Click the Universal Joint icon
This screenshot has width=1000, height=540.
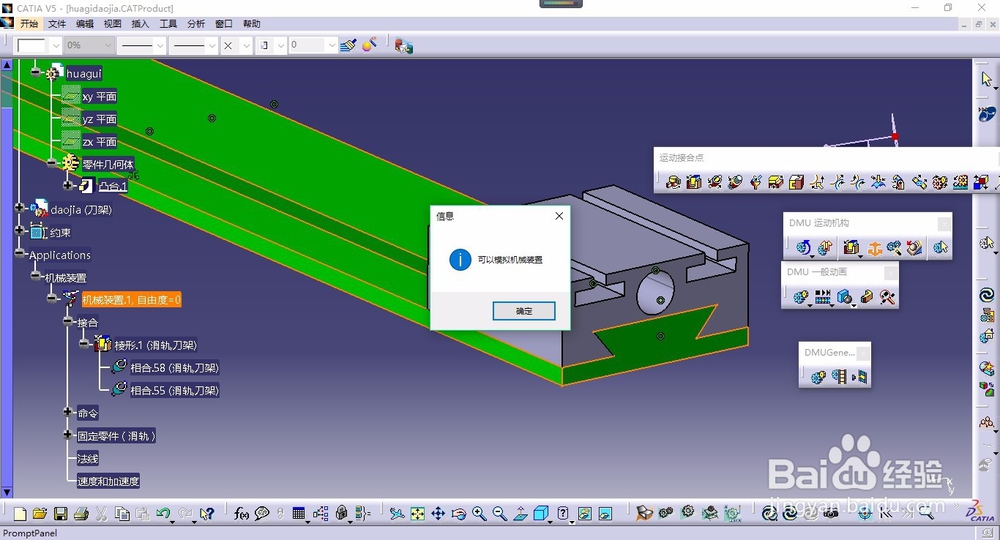click(898, 183)
